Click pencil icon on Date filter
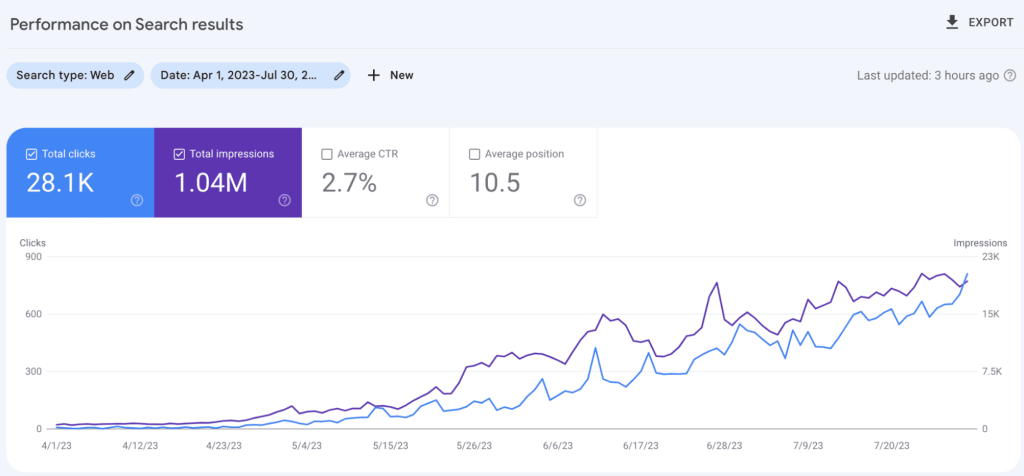The width and height of the screenshot is (1024, 476). click(x=340, y=75)
